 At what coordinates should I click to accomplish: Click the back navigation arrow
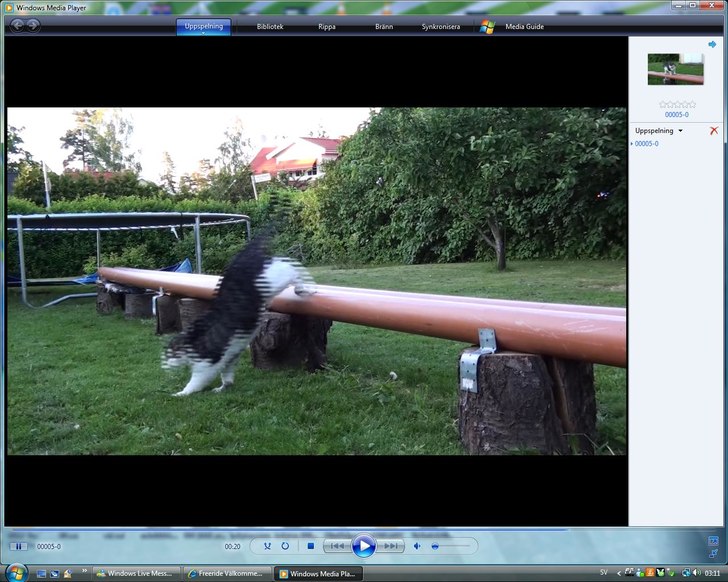(17, 25)
